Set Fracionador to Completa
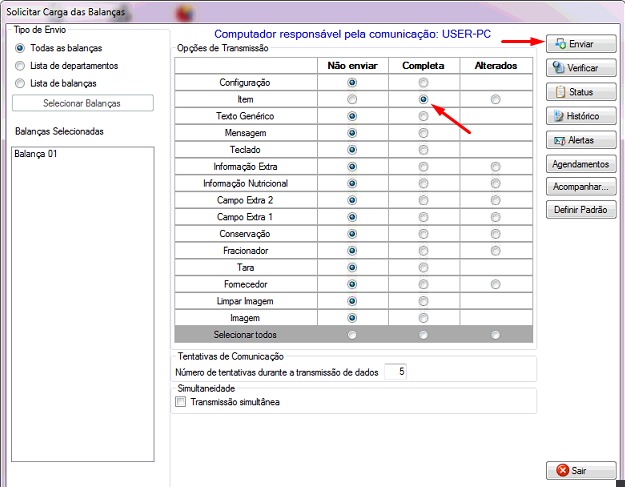Image resolution: width=625 pixels, height=487 pixels. (x=423, y=251)
